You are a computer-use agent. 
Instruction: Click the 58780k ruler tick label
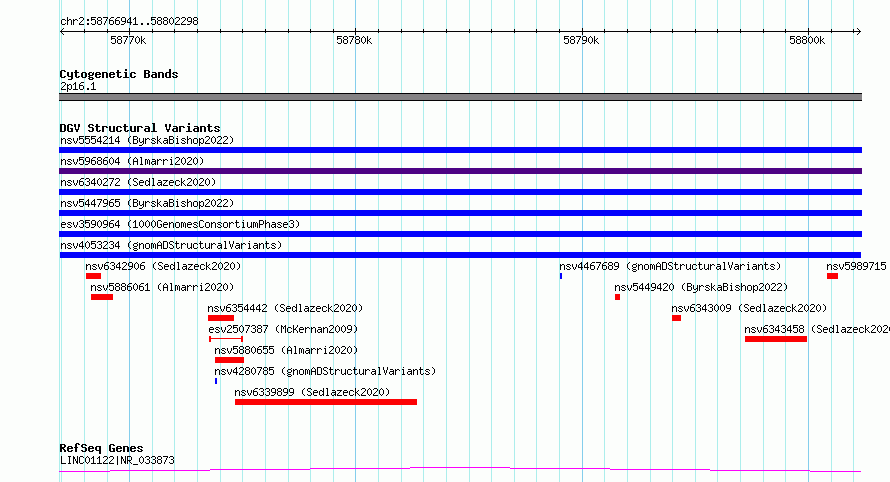354,40
